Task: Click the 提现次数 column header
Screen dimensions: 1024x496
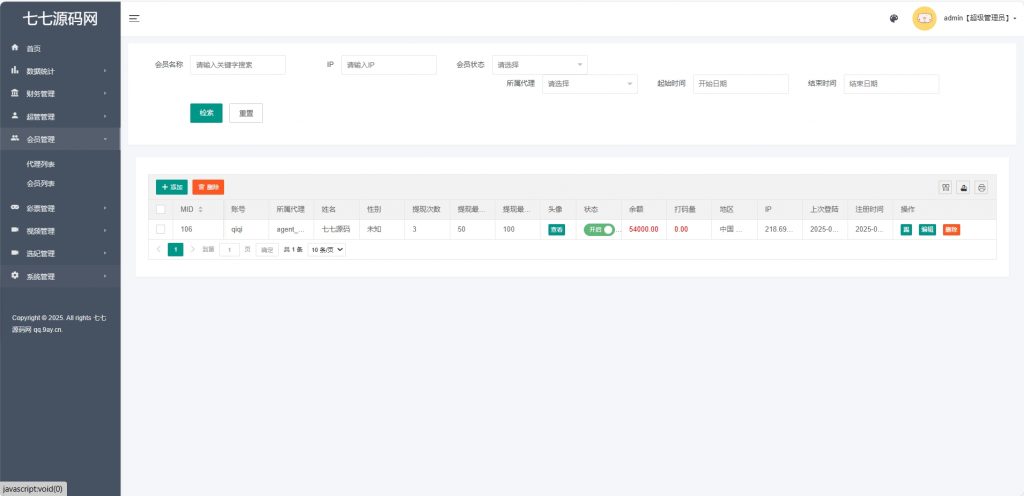Action: click(426, 209)
